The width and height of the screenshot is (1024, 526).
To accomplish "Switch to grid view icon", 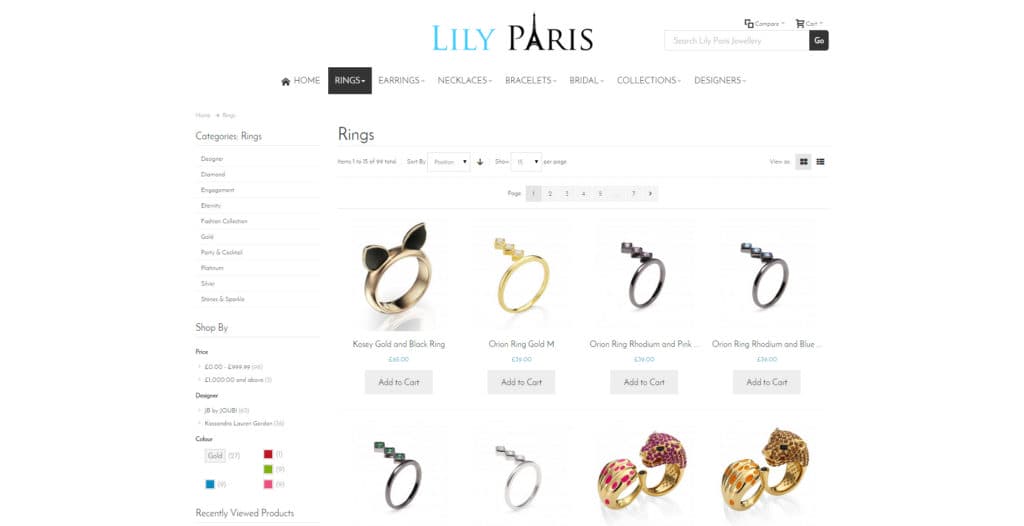I will coord(803,161).
